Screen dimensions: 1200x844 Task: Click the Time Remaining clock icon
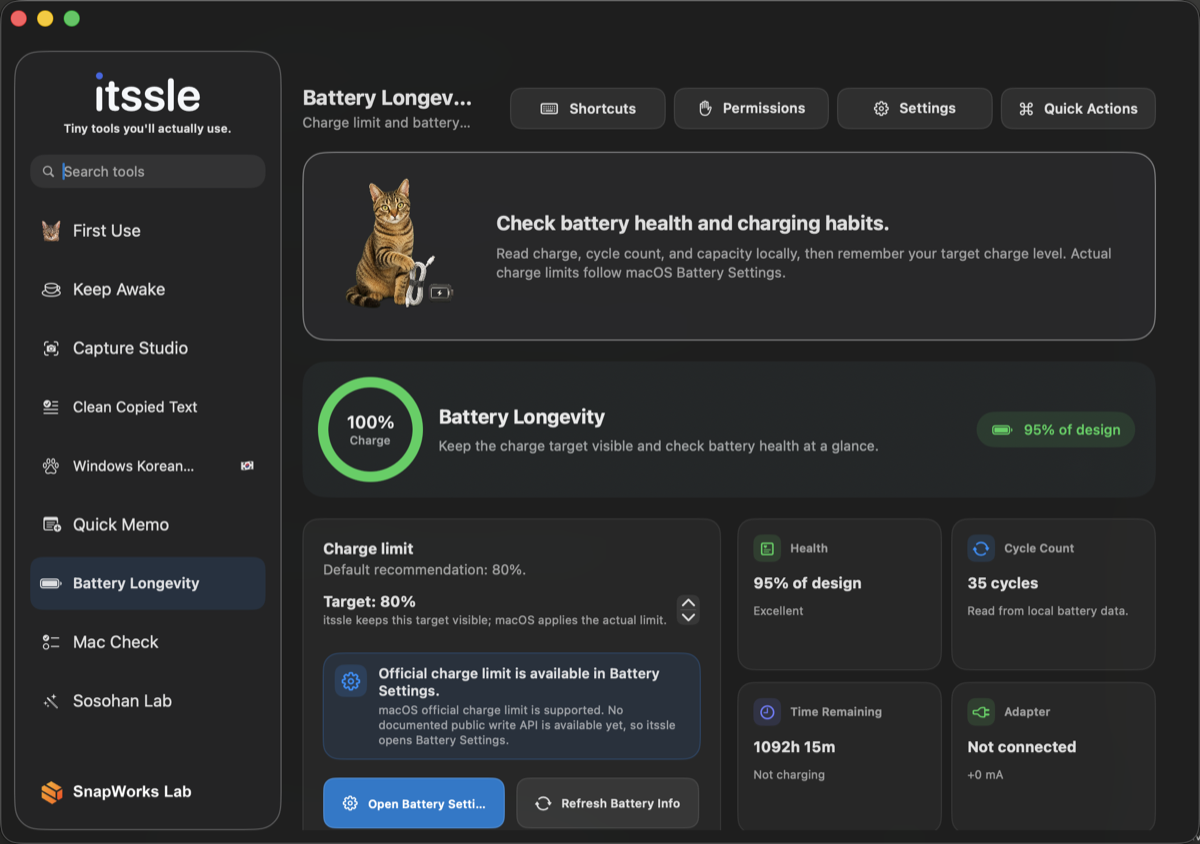(x=767, y=712)
